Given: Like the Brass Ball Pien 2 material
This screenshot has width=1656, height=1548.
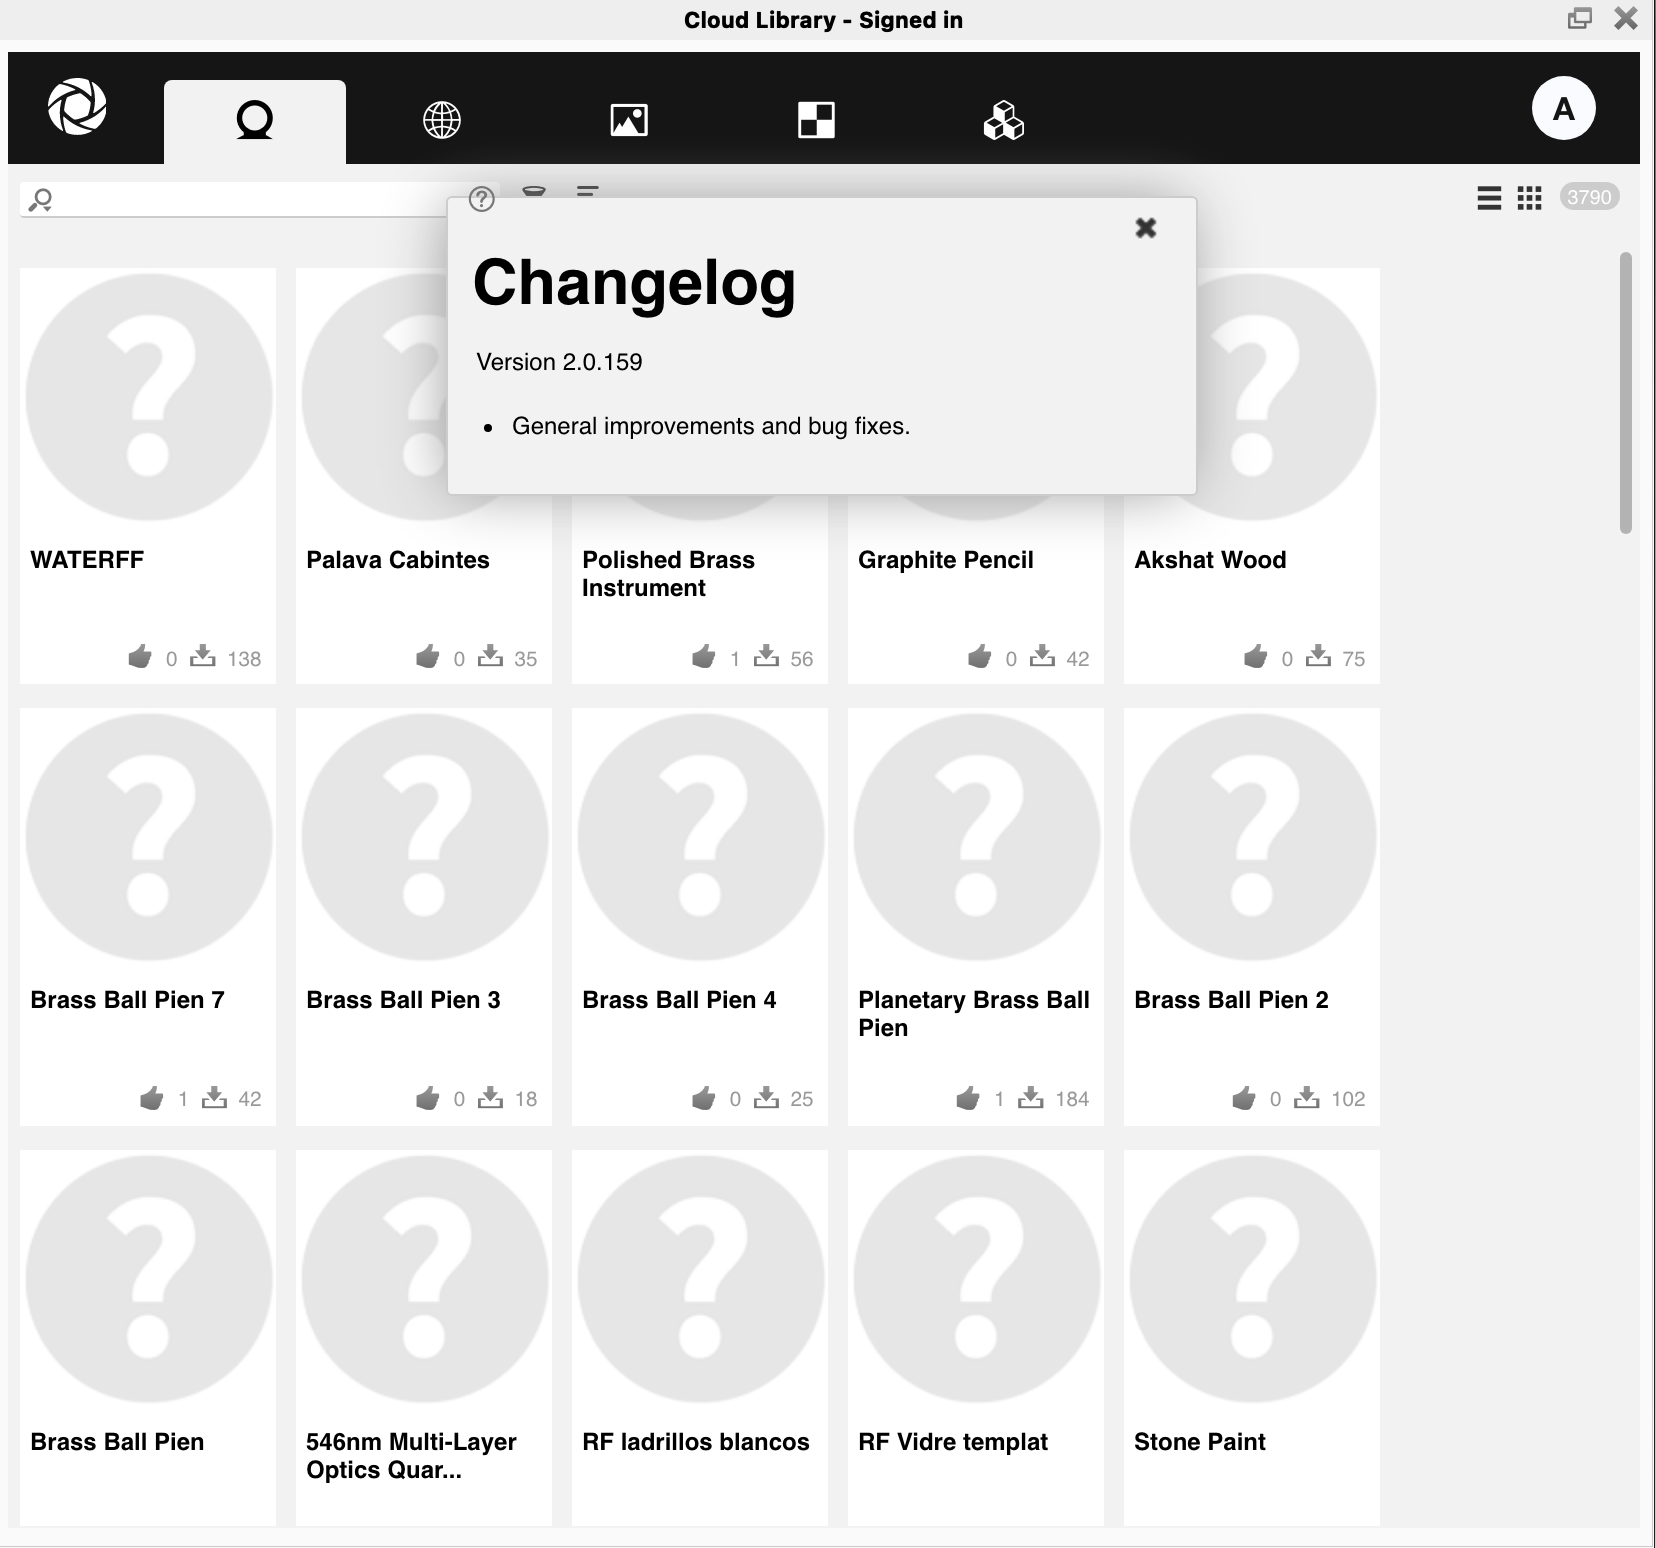Looking at the screenshot, I should click(x=1244, y=1098).
